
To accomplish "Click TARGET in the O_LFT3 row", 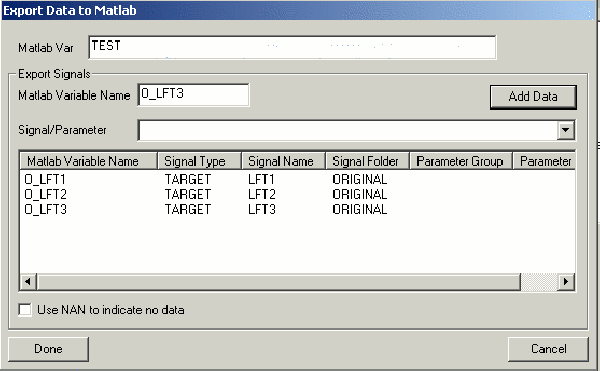I will [188, 209].
